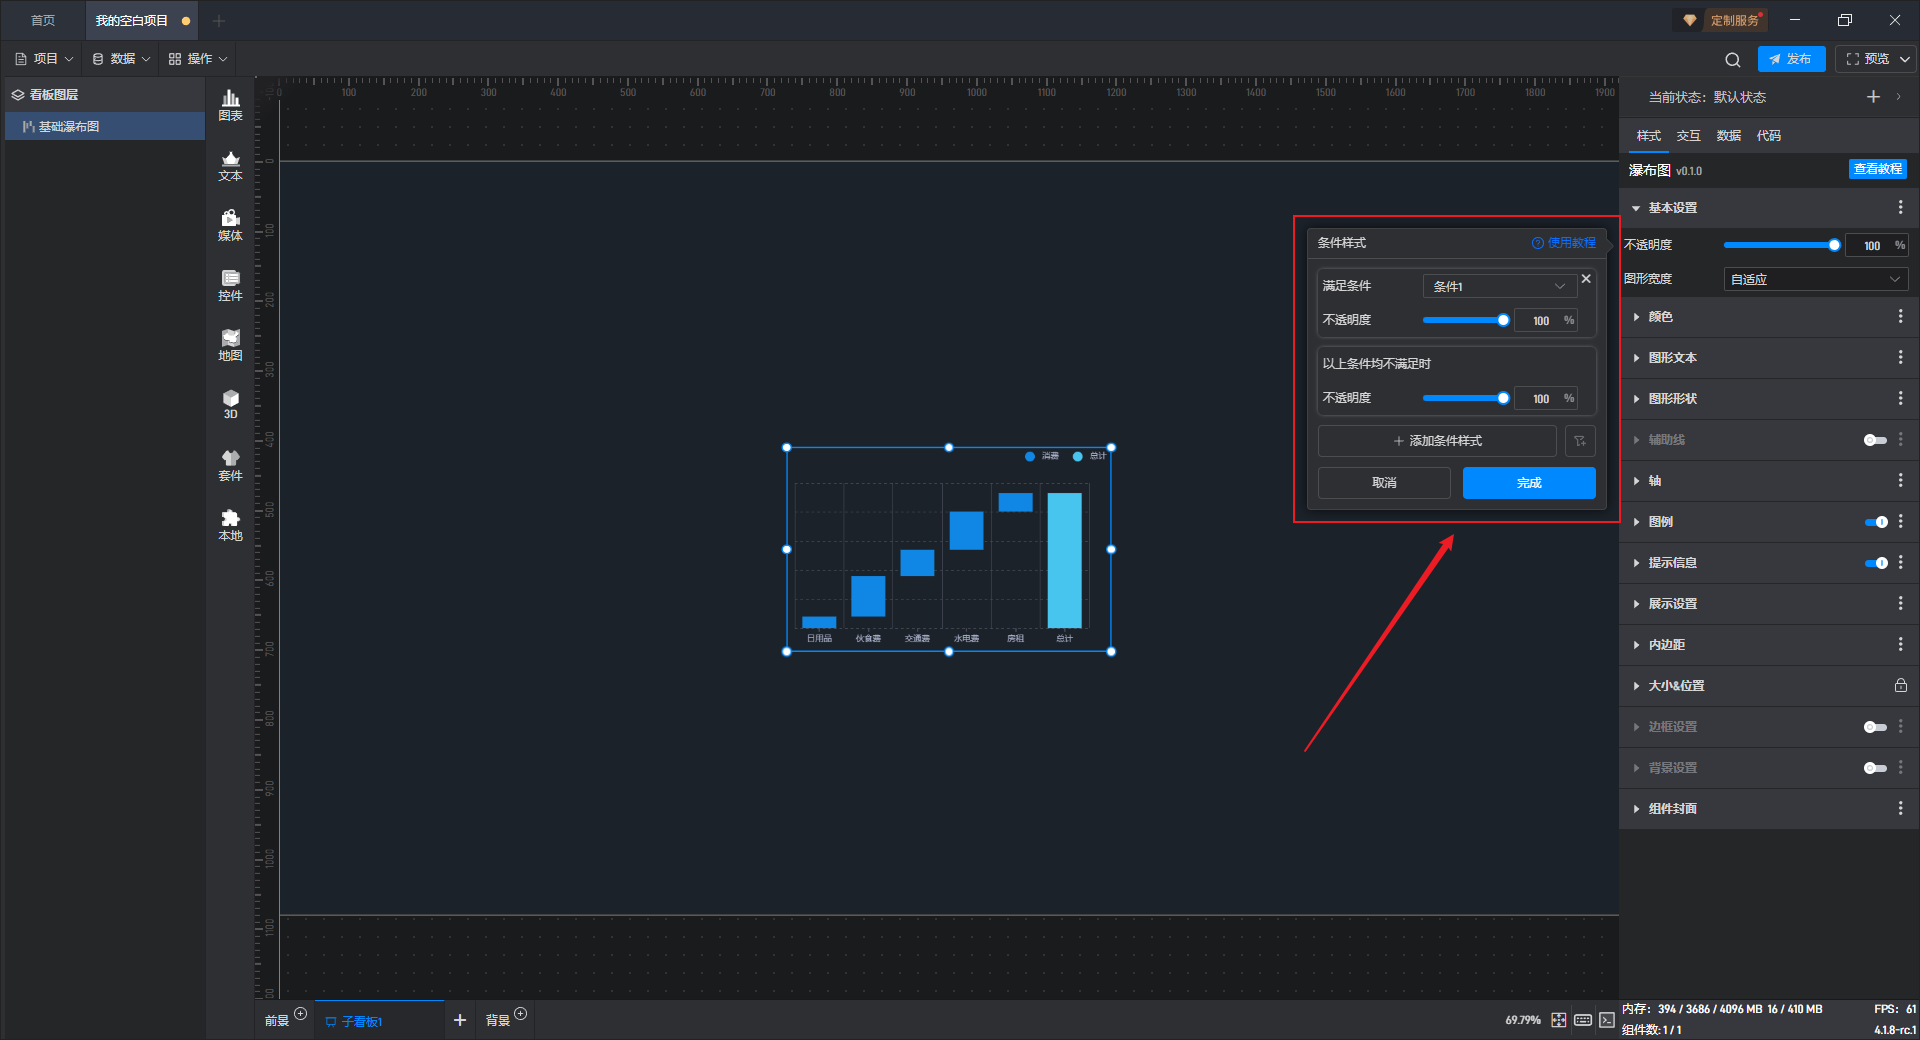Open the 本地 local components panel
This screenshot has width=1920, height=1040.
click(x=230, y=525)
